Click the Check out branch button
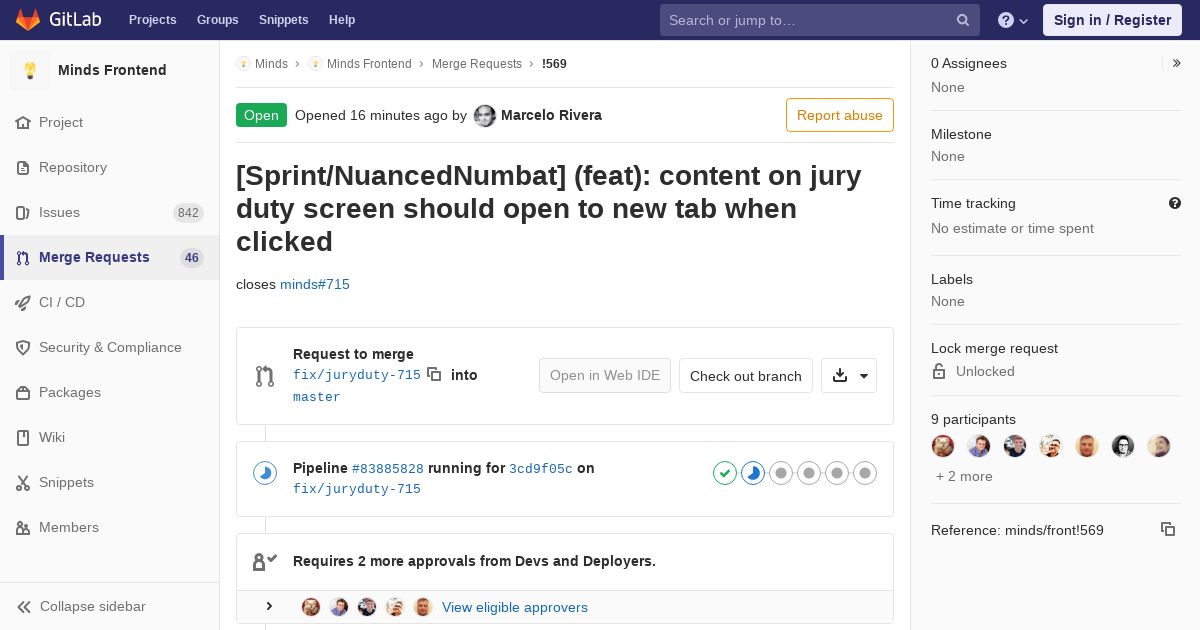Viewport: 1200px width, 630px height. point(746,376)
